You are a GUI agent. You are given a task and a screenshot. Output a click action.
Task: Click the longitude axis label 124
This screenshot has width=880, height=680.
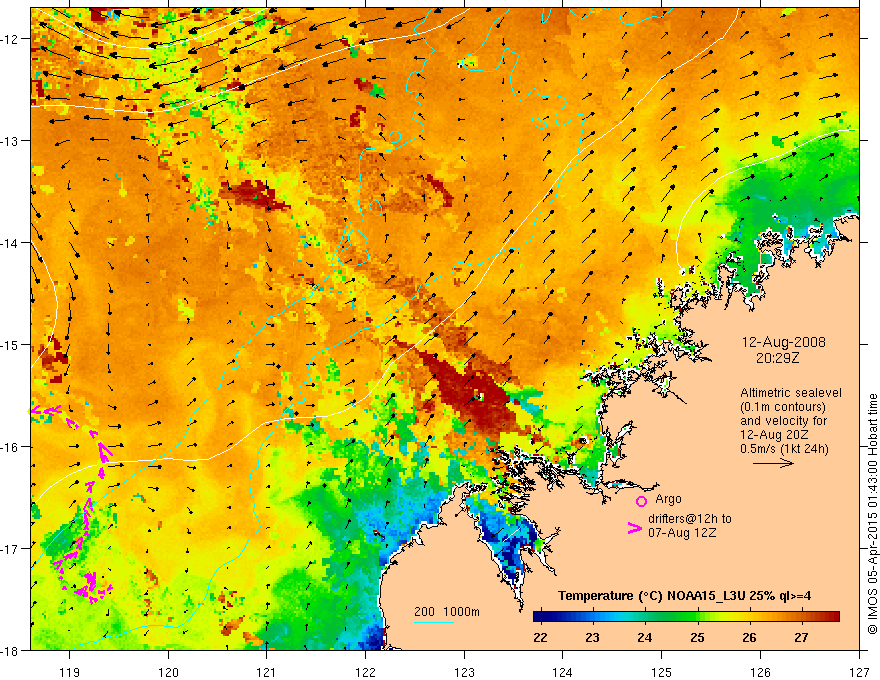click(x=563, y=673)
